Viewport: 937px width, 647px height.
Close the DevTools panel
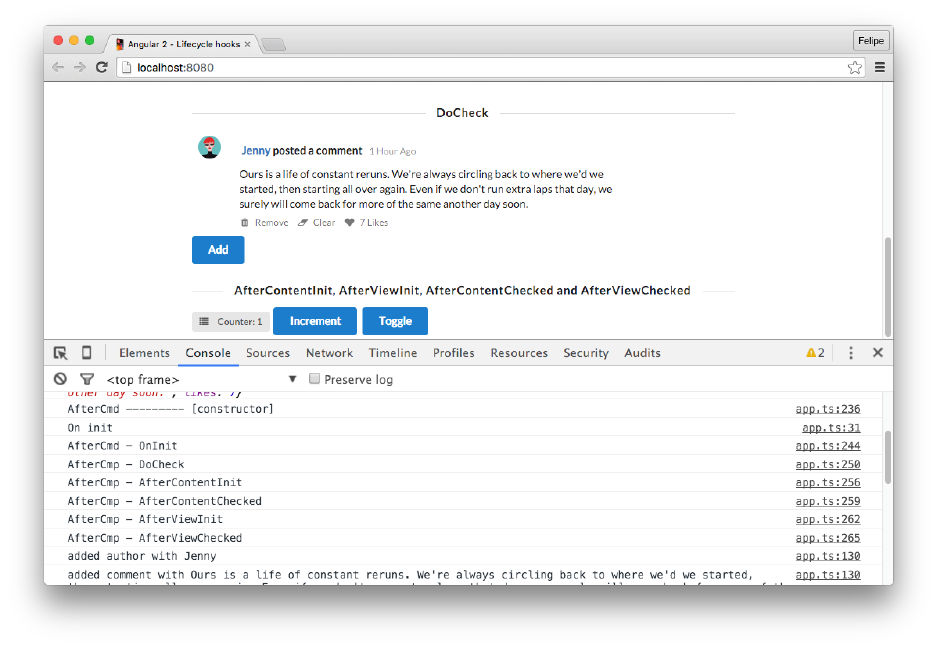[x=877, y=353]
